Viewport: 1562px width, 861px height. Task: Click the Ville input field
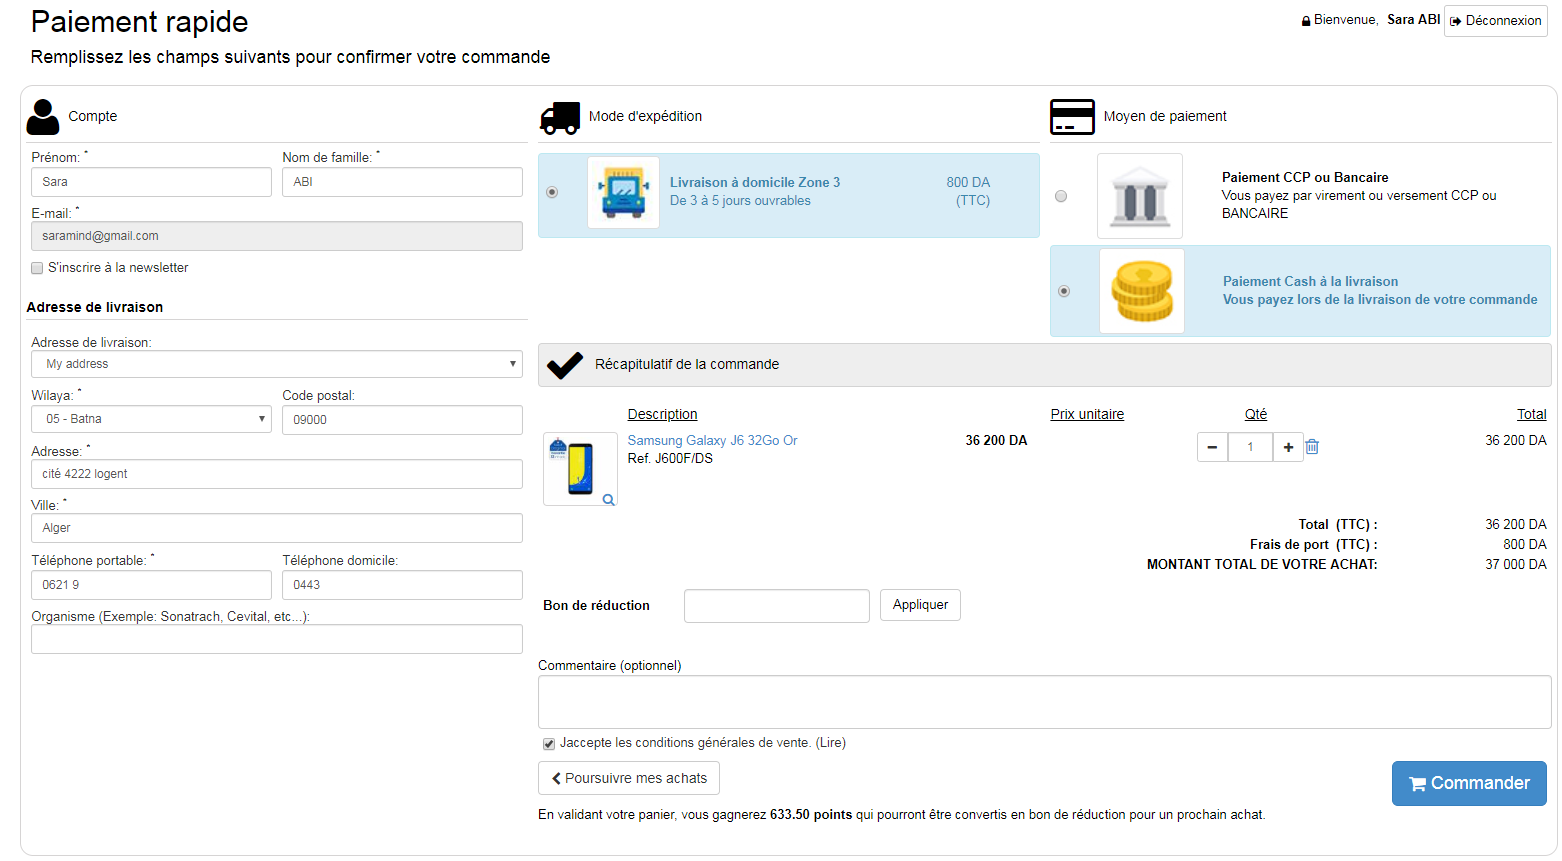coord(277,528)
